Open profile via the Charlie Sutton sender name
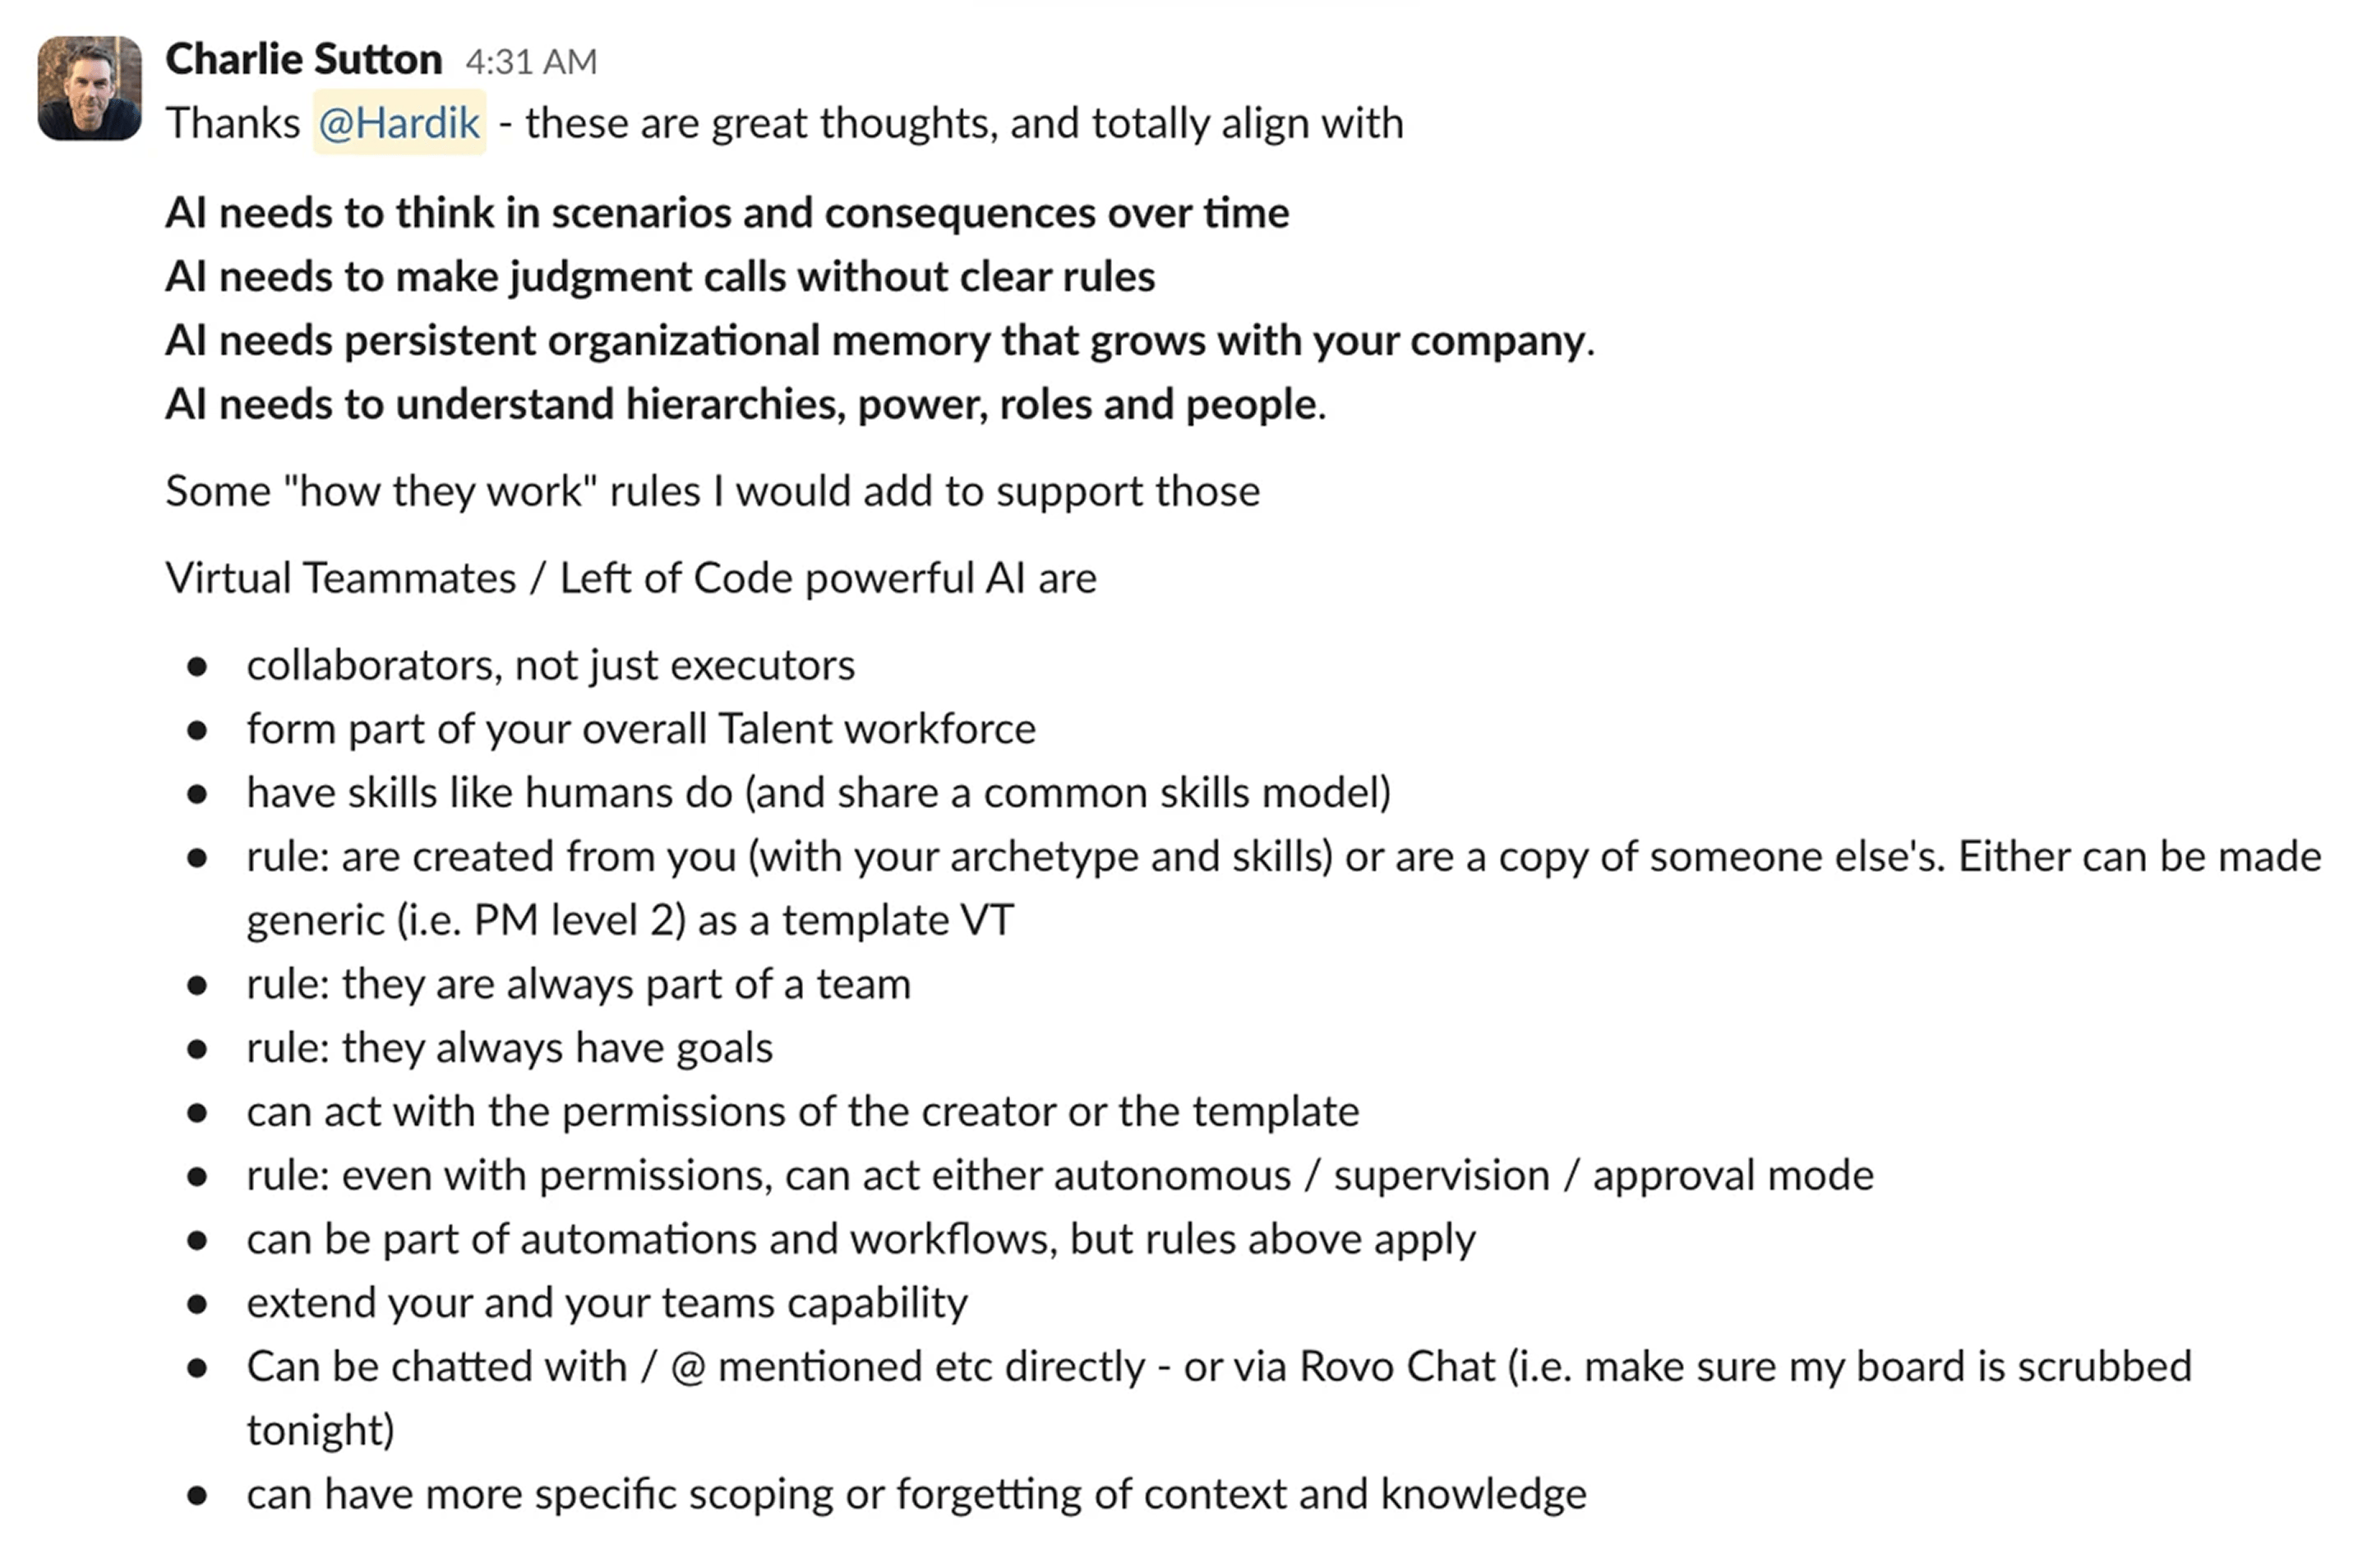2367x1568 pixels. (x=303, y=60)
